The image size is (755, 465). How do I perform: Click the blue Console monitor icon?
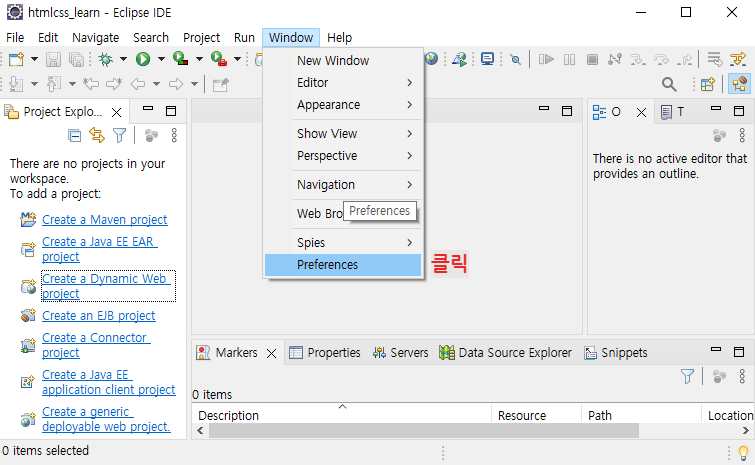coord(487,59)
